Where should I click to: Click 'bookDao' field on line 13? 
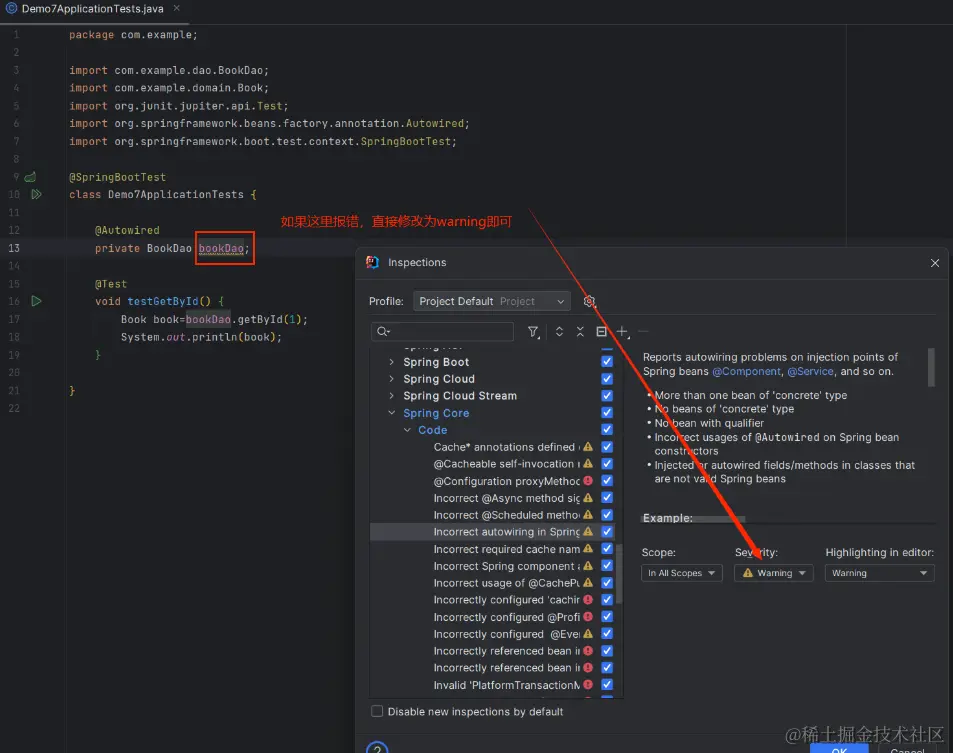pyautogui.click(x=221, y=249)
